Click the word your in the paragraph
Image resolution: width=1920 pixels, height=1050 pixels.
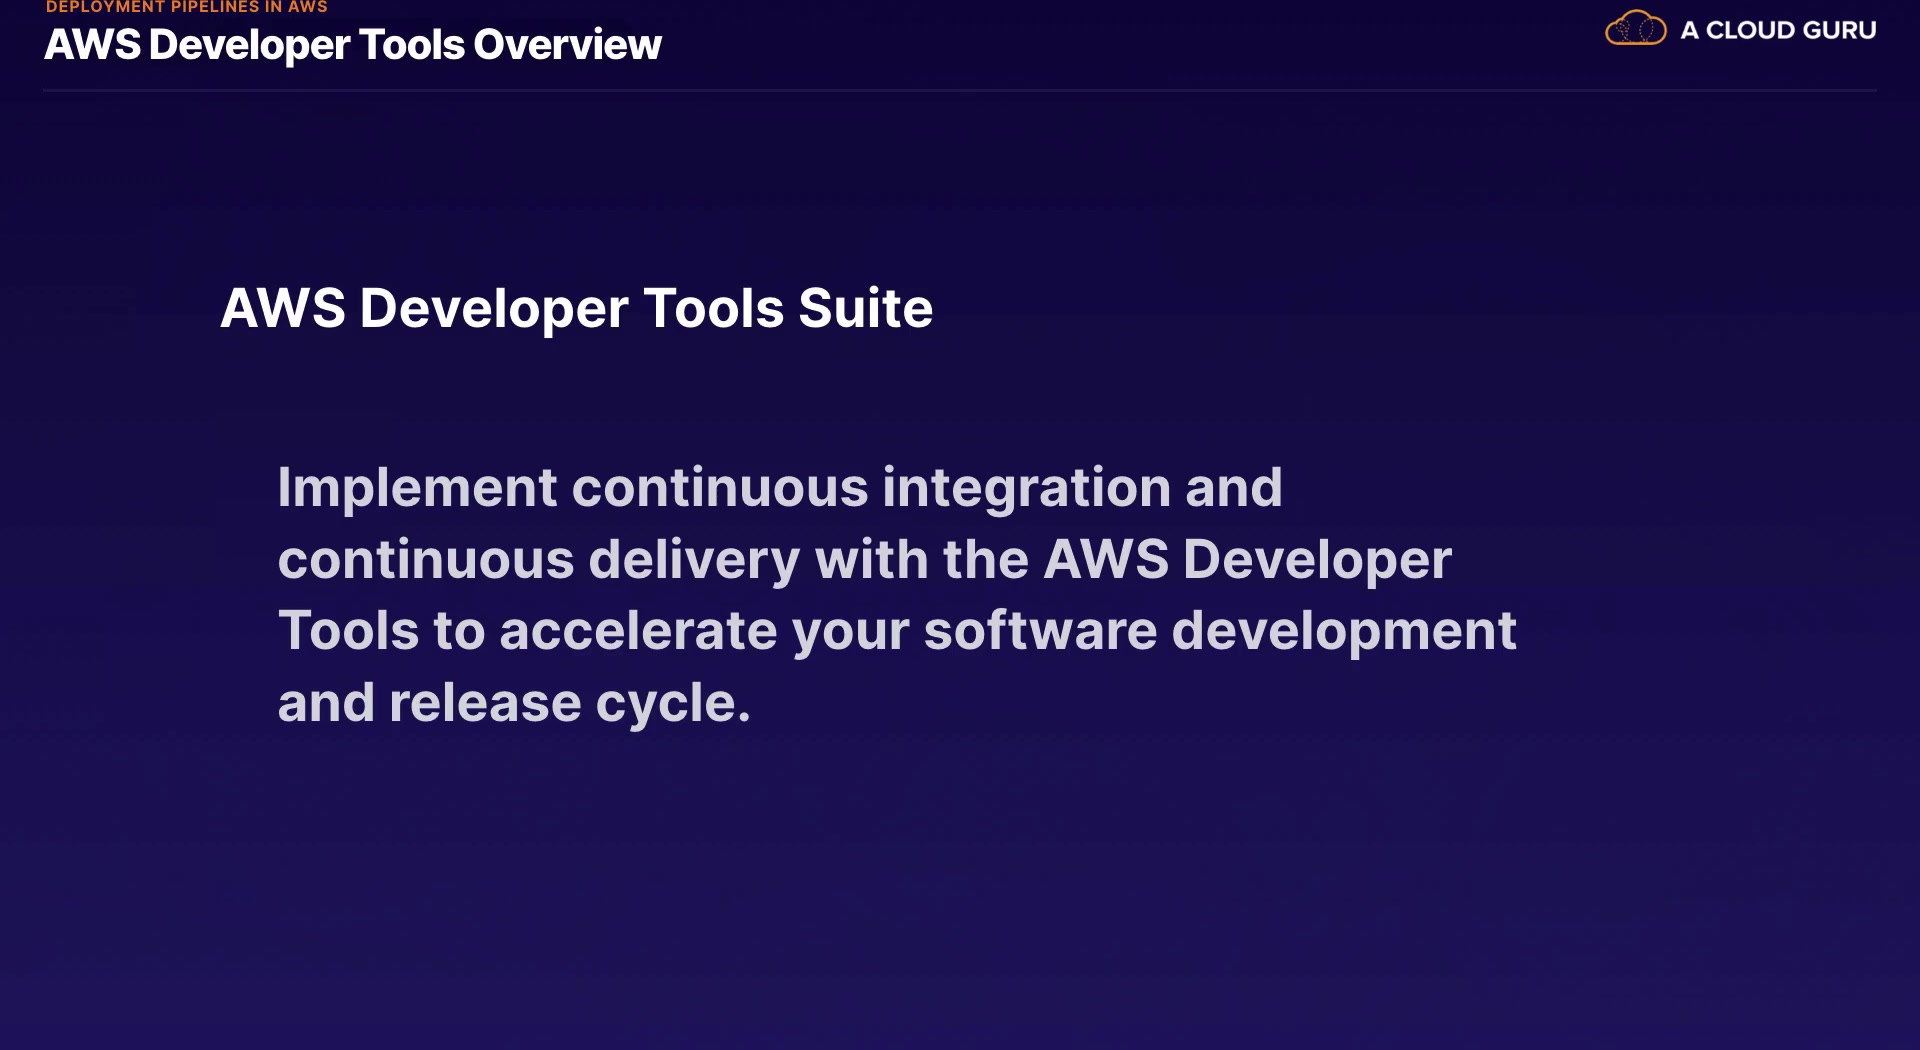850,632
